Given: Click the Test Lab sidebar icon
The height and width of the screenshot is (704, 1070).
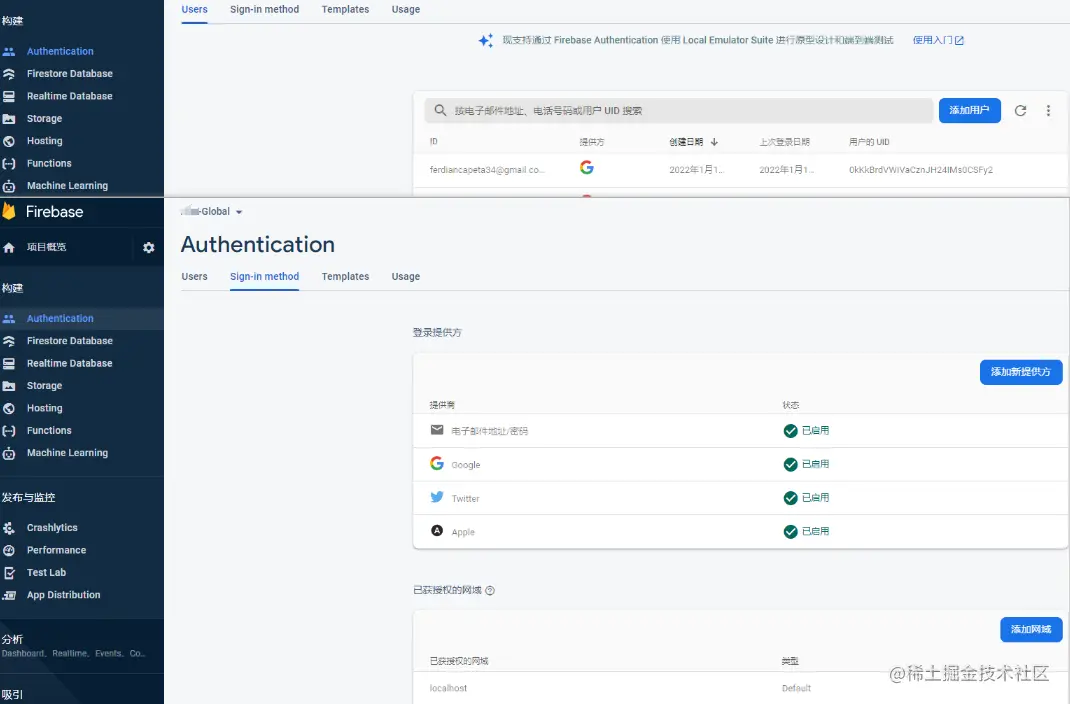Looking at the screenshot, I should (9, 573).
